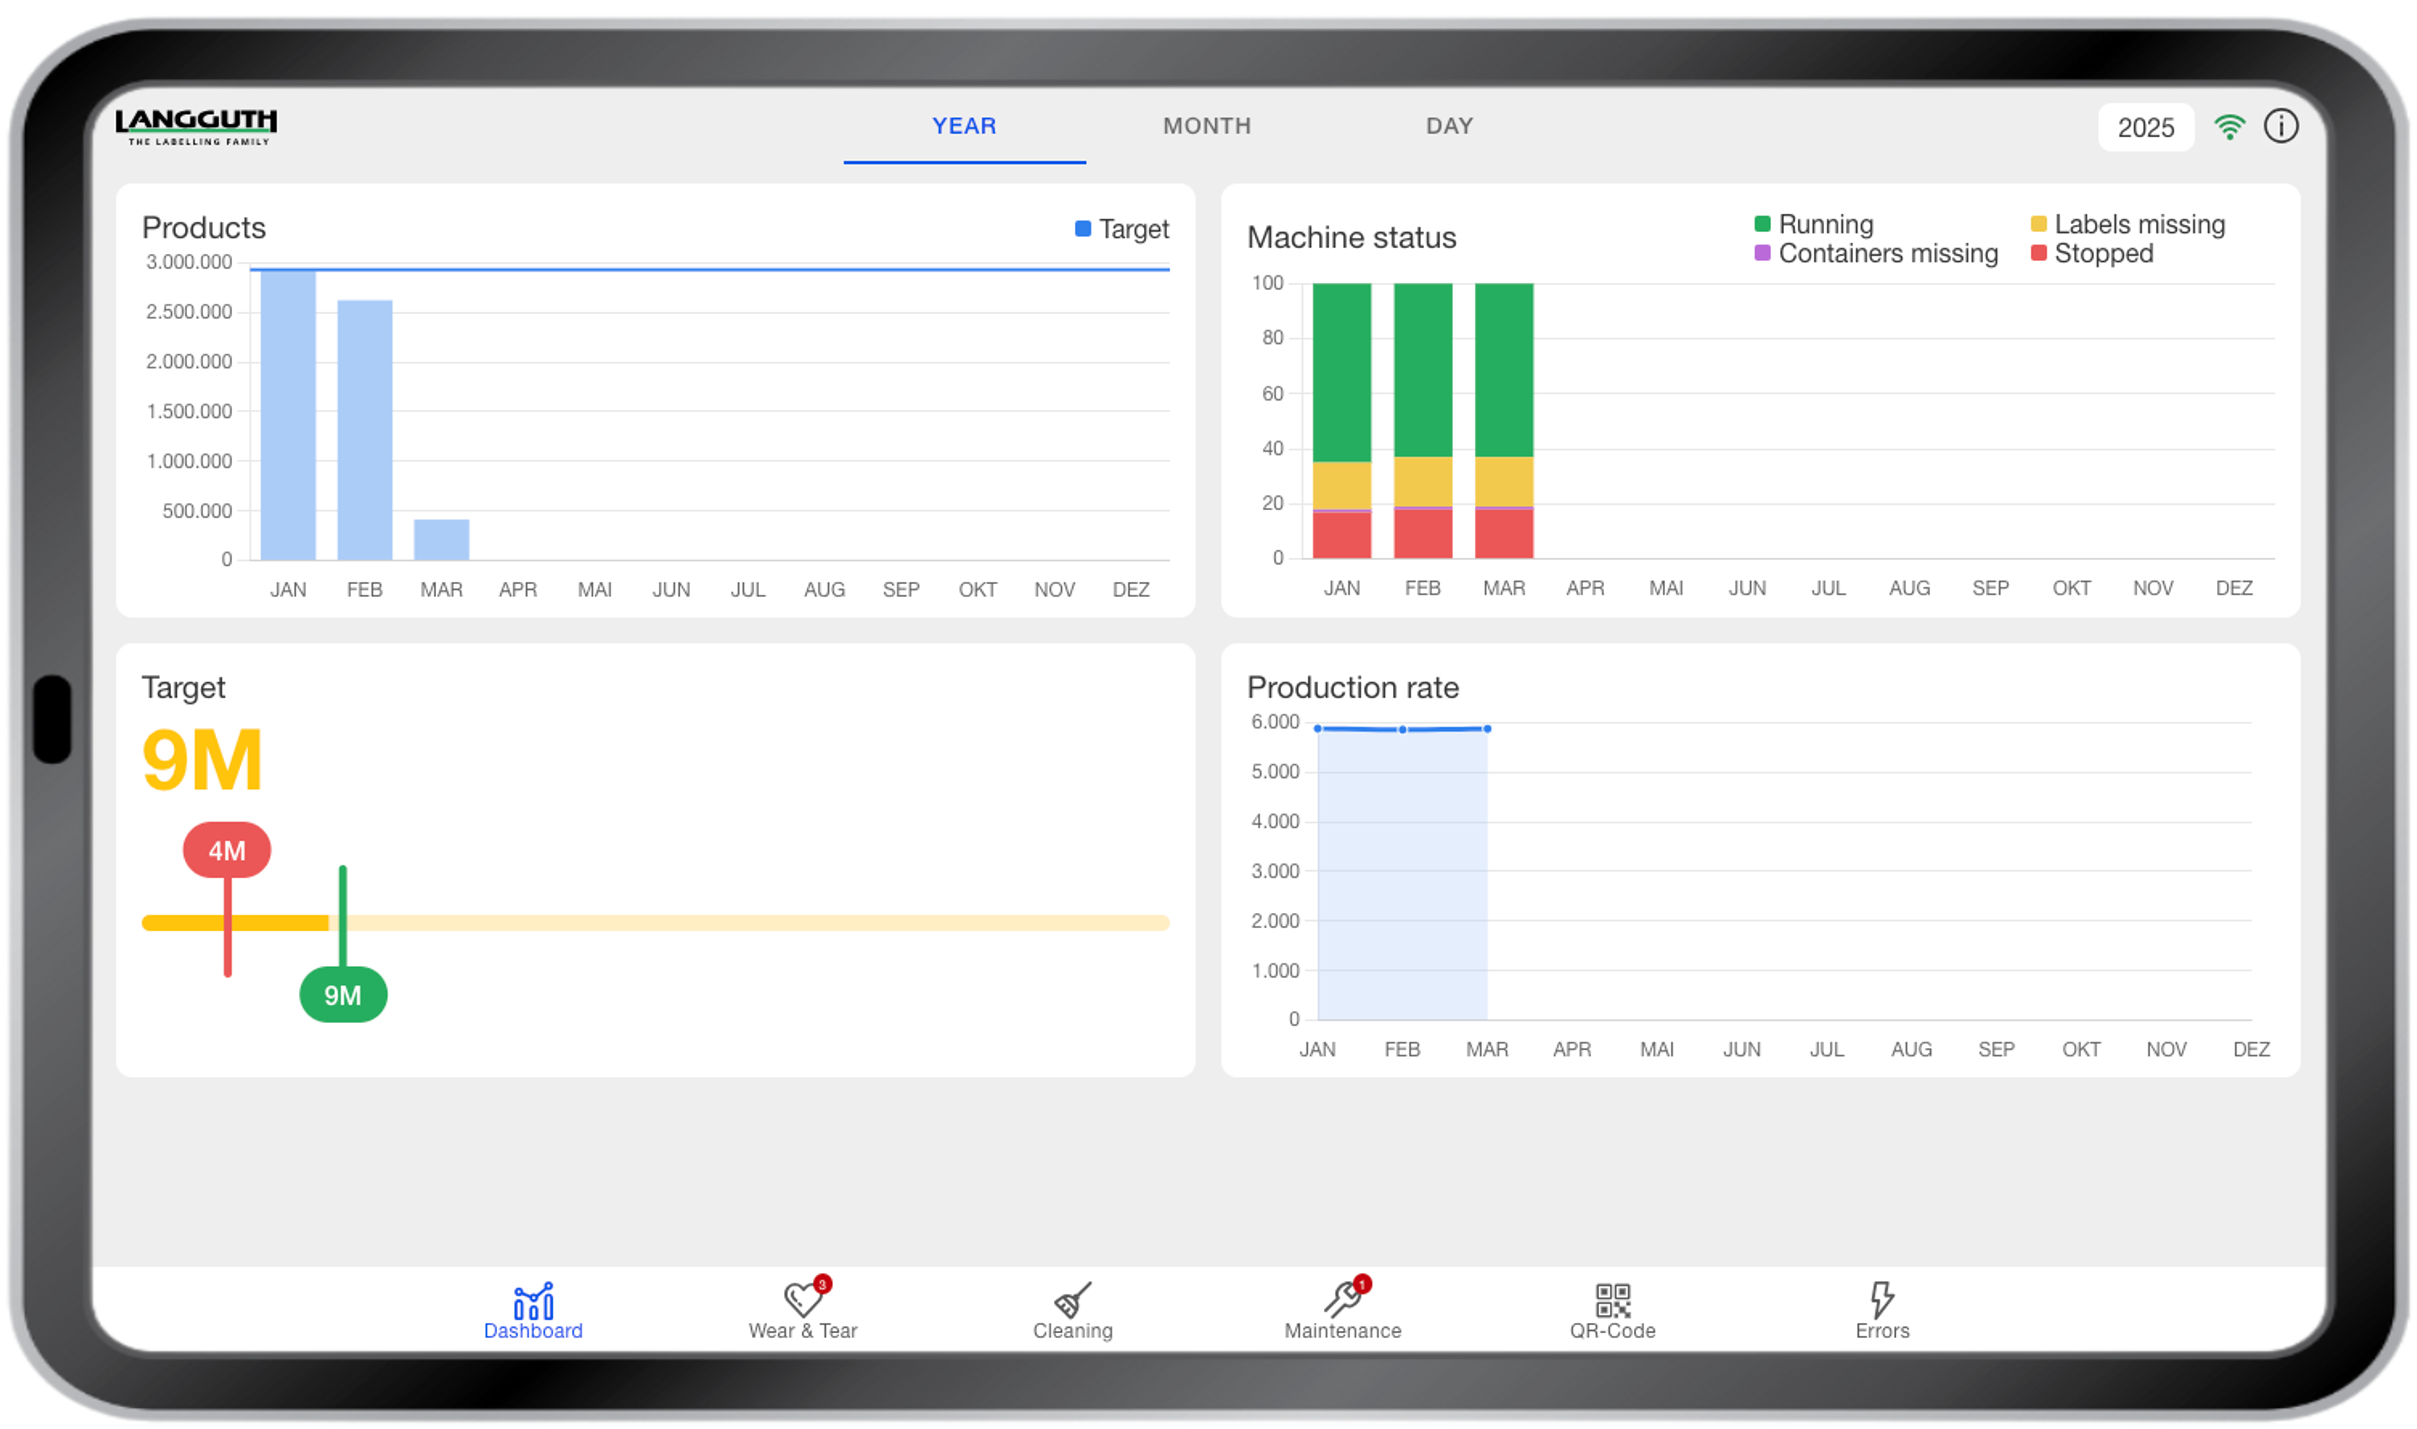
Task: Select the YEAR tab
Action: (964, 126)
